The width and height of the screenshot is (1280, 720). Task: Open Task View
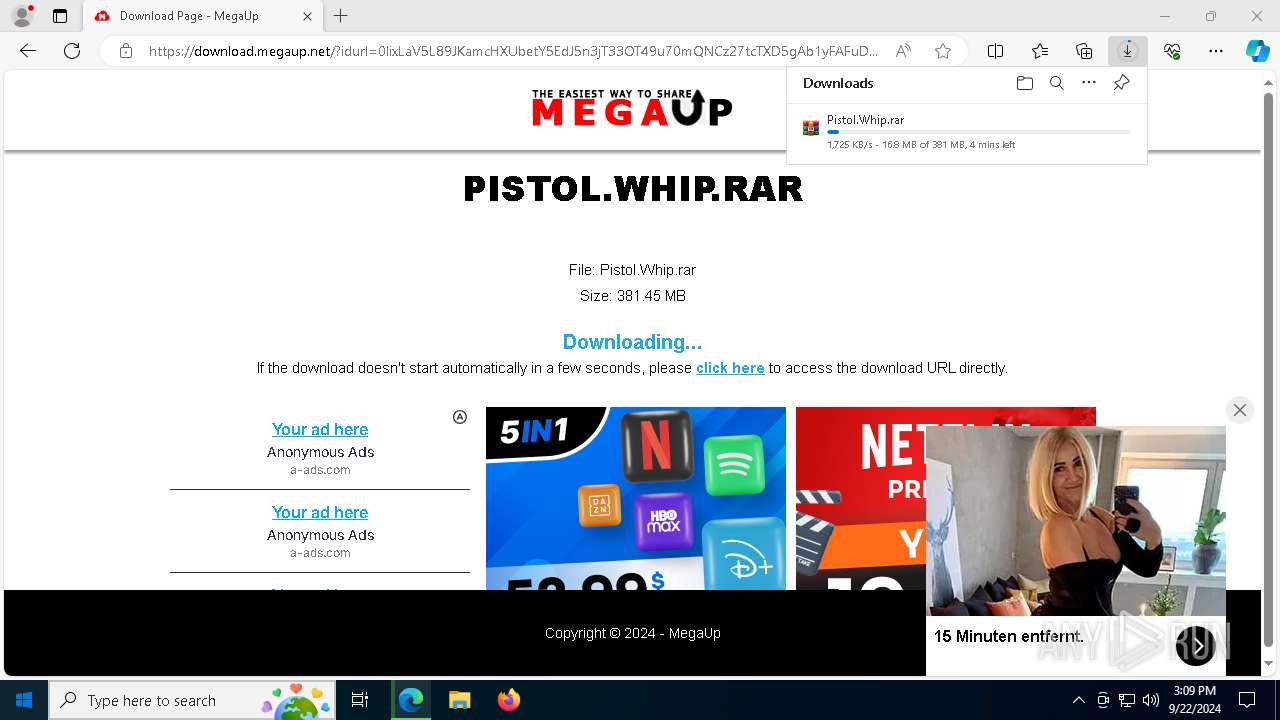[x=360, y=700]
